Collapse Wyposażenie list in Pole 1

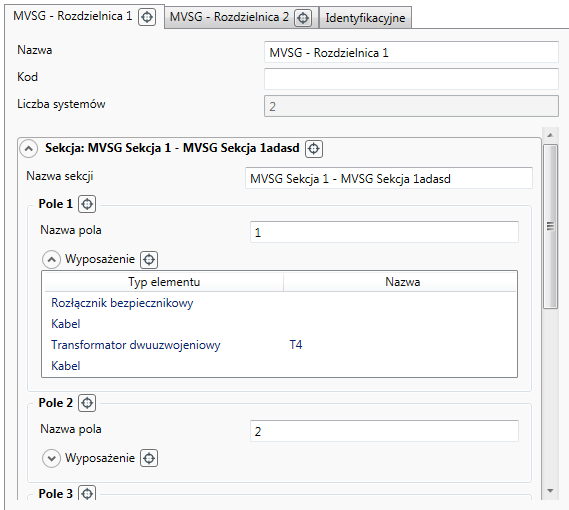pyautogui.click(x=52, y=260)
